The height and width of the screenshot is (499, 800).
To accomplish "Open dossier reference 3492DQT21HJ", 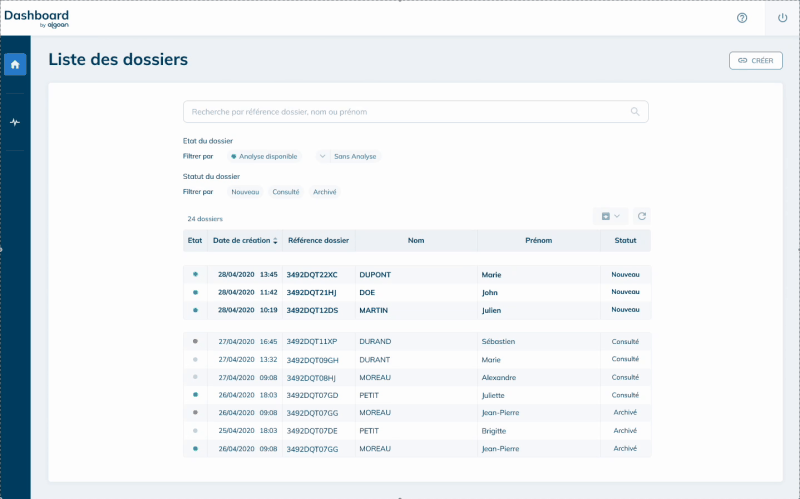I will 312,292.
